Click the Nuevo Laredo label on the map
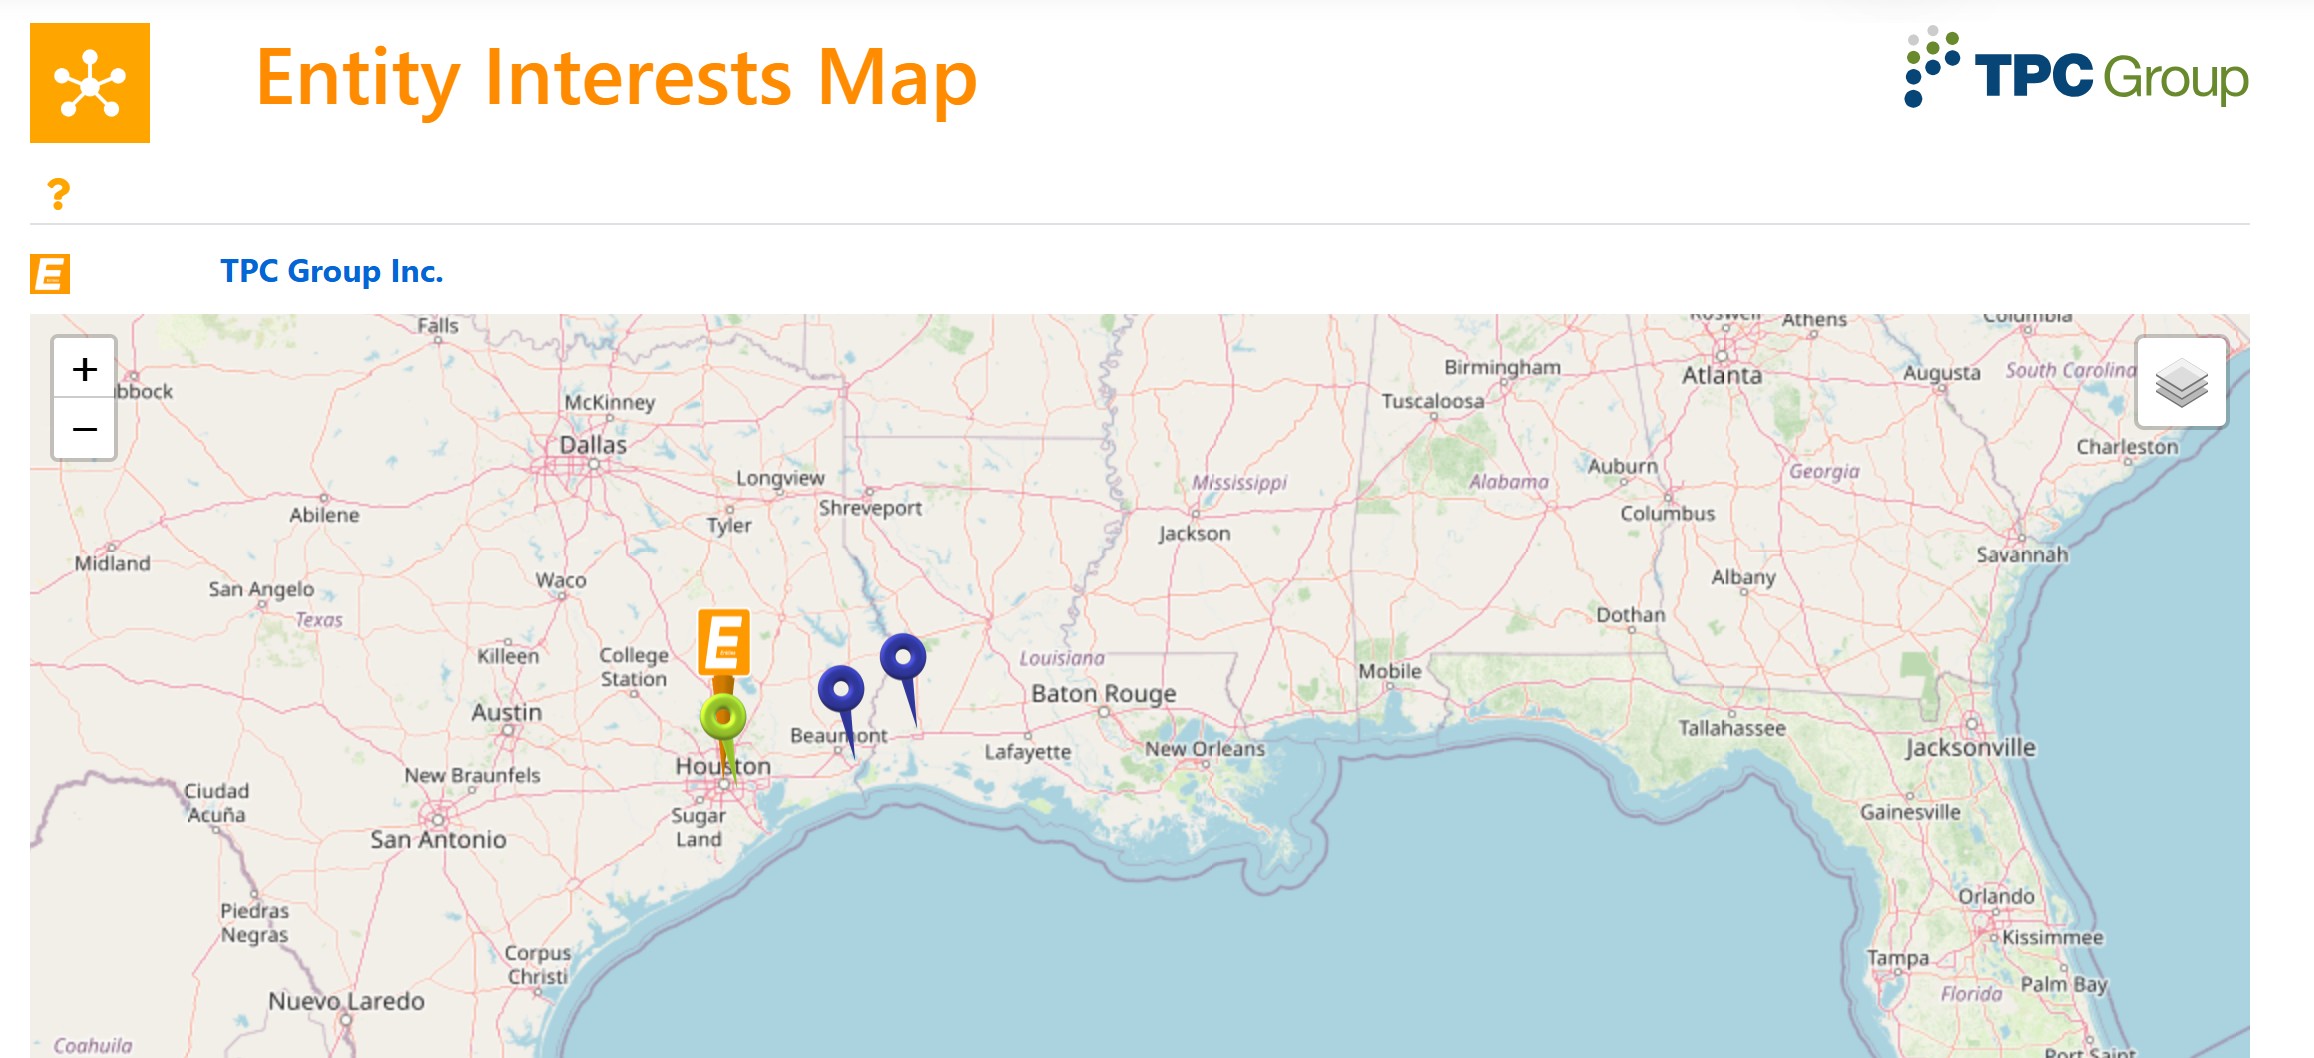The height and width of the screenshot is (1058, 2314). tap(346, 1001)
